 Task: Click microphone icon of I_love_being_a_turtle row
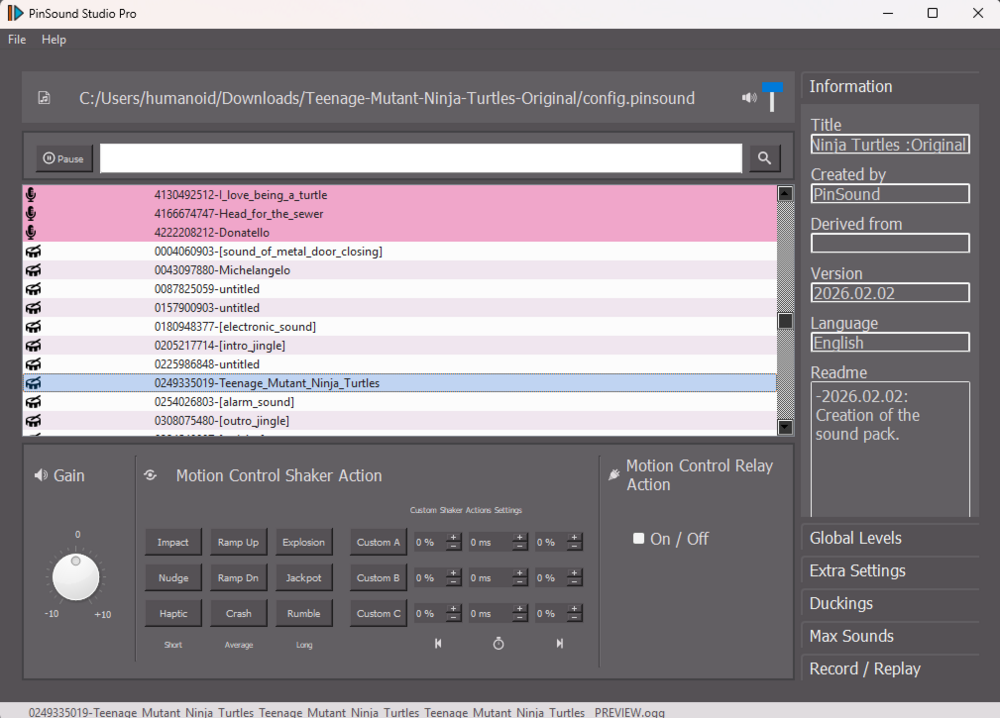click(x=31, y=194)
